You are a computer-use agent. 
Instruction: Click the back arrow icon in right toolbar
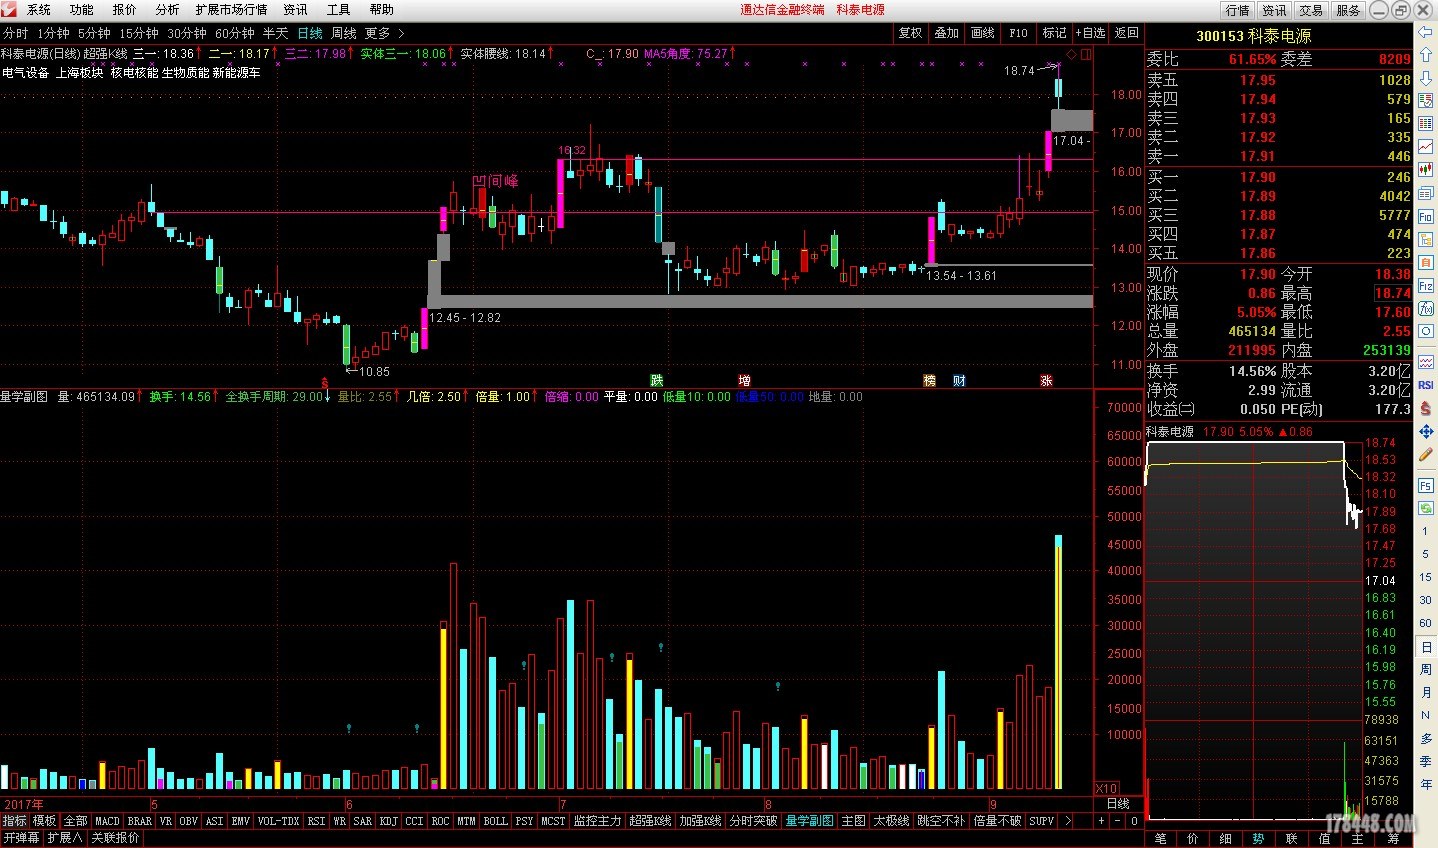pos(1425,32)
